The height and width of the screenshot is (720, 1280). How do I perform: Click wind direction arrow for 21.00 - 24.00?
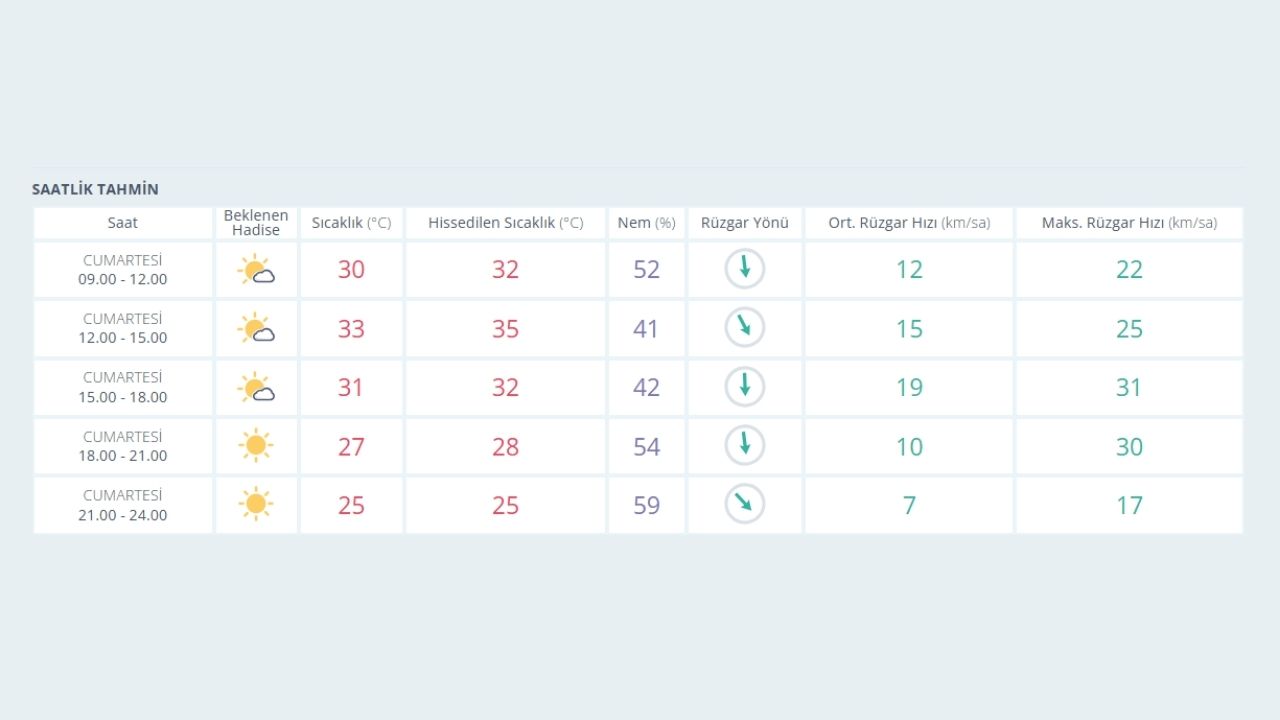tap(744, 505)
